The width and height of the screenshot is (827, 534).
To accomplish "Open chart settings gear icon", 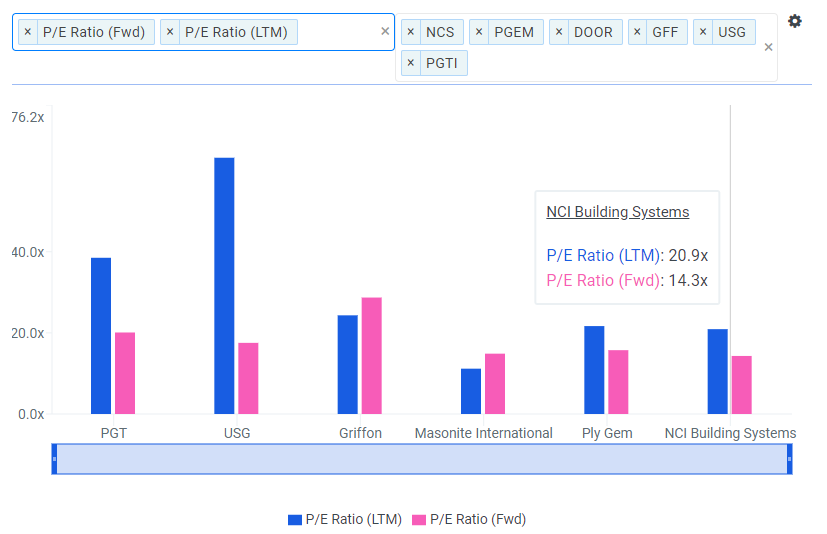I will 795,21.
